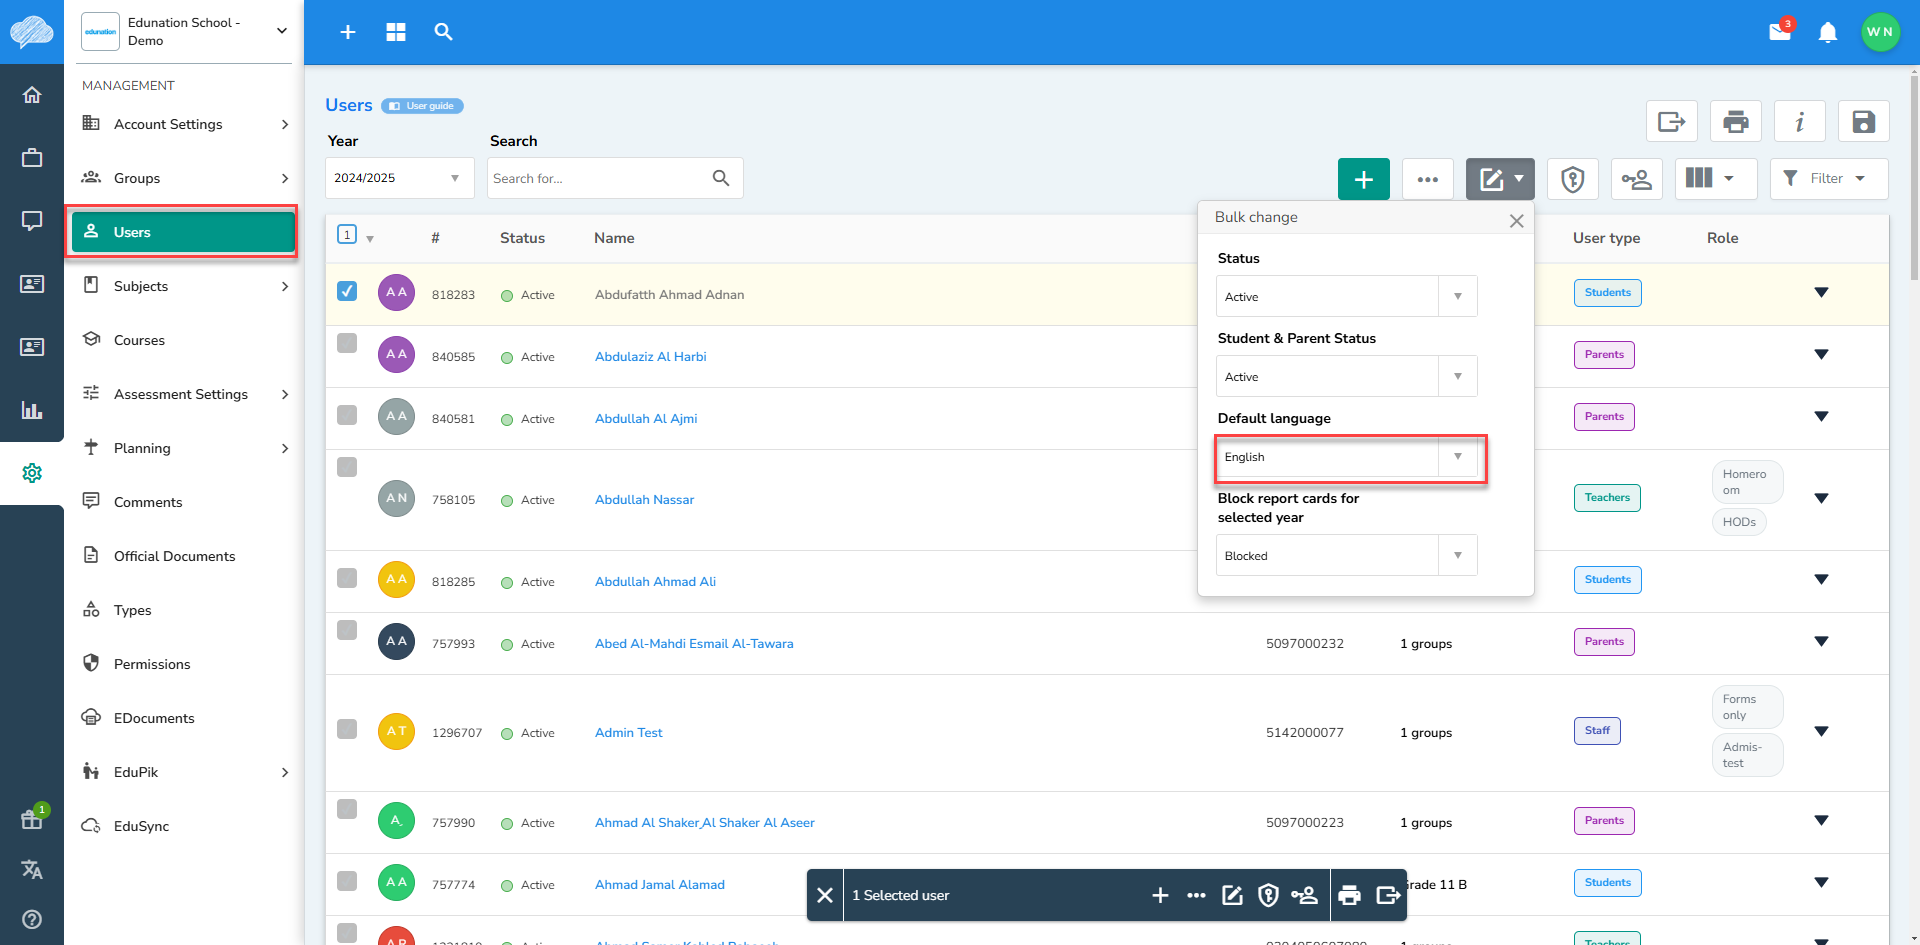
Task: Open the Edunation School Demo account switcher
Action: pyautogui.click(x=185, y=32)
